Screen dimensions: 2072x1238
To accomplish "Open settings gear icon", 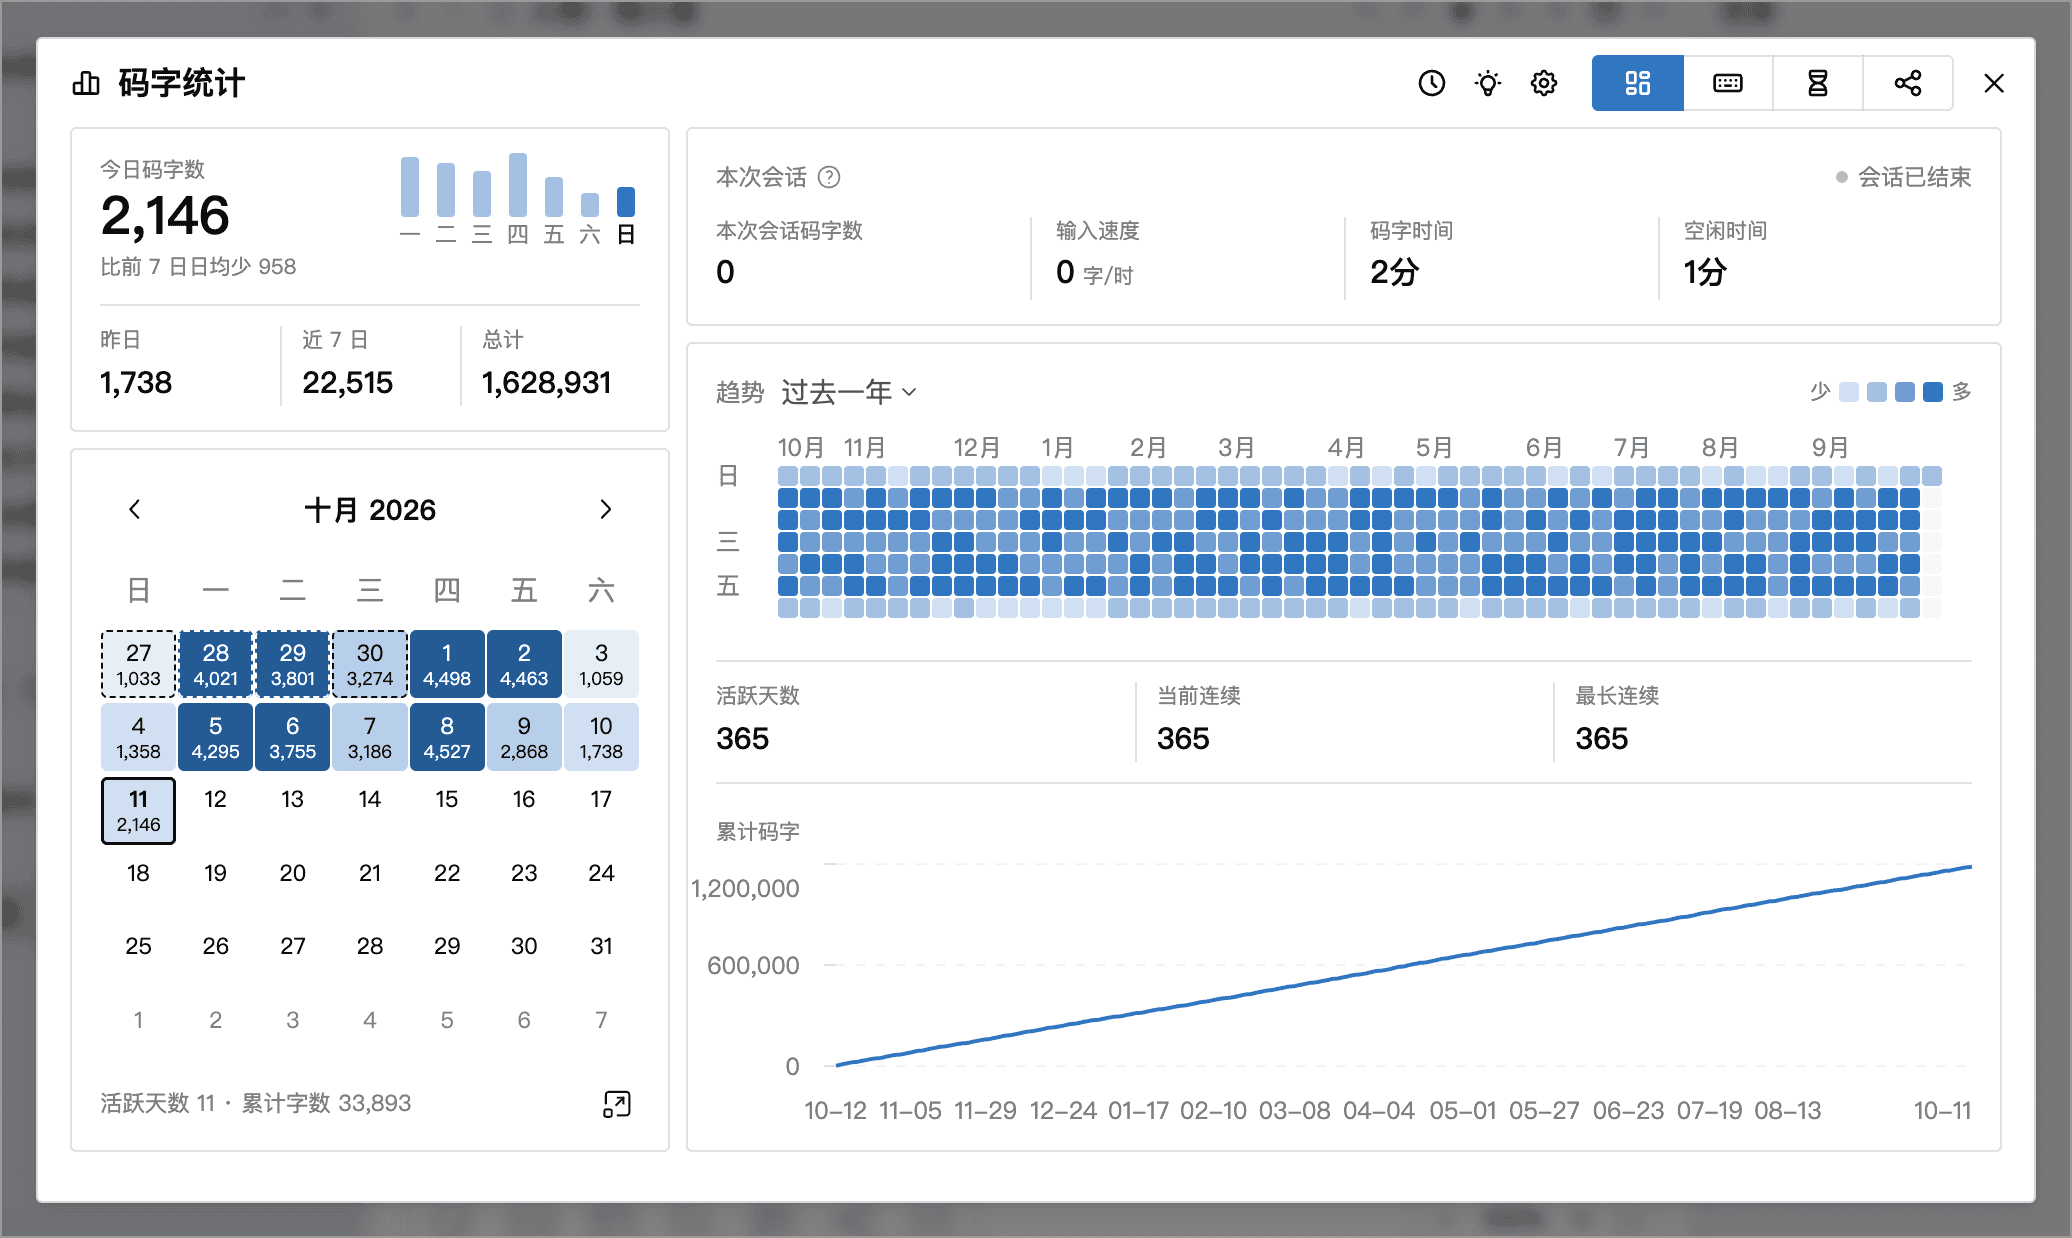I will (1544, 83).
